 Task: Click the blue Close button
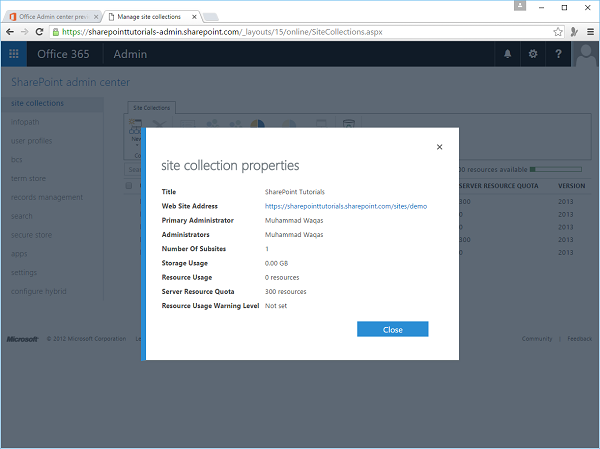coord(392,329)
